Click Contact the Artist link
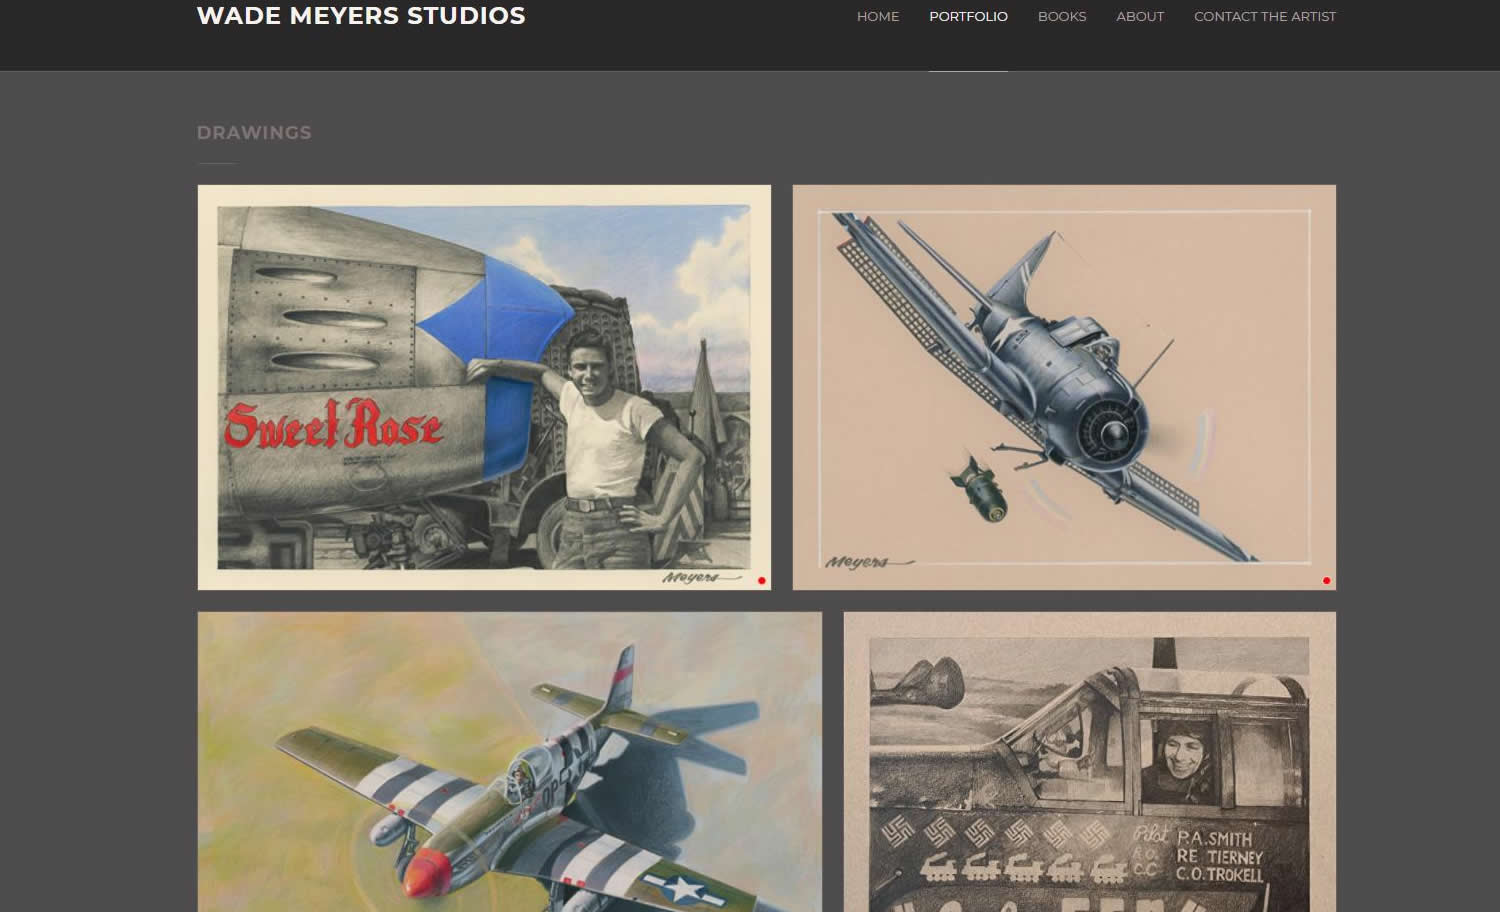Viewport: 1500px width, 912px height. tap(1264, 16)
